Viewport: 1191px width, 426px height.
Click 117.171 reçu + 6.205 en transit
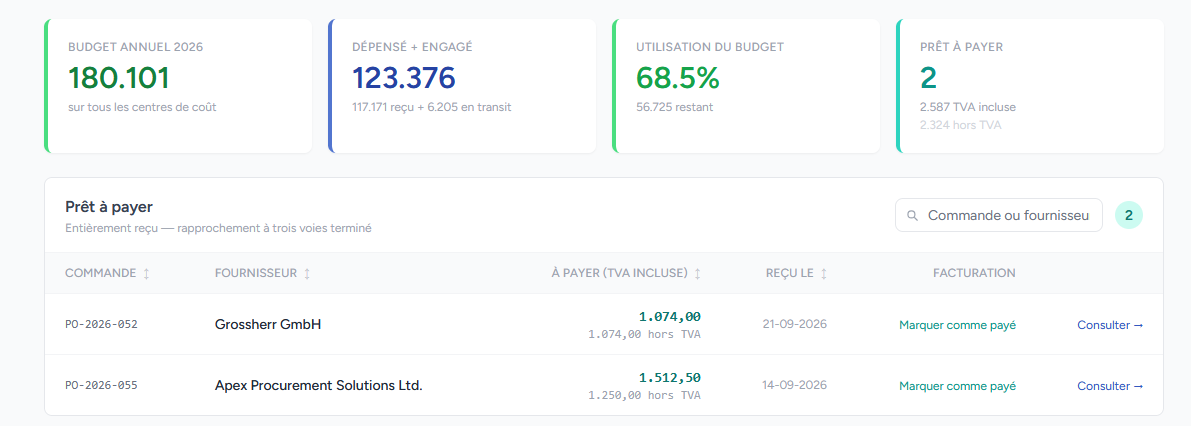coord(431,107)
